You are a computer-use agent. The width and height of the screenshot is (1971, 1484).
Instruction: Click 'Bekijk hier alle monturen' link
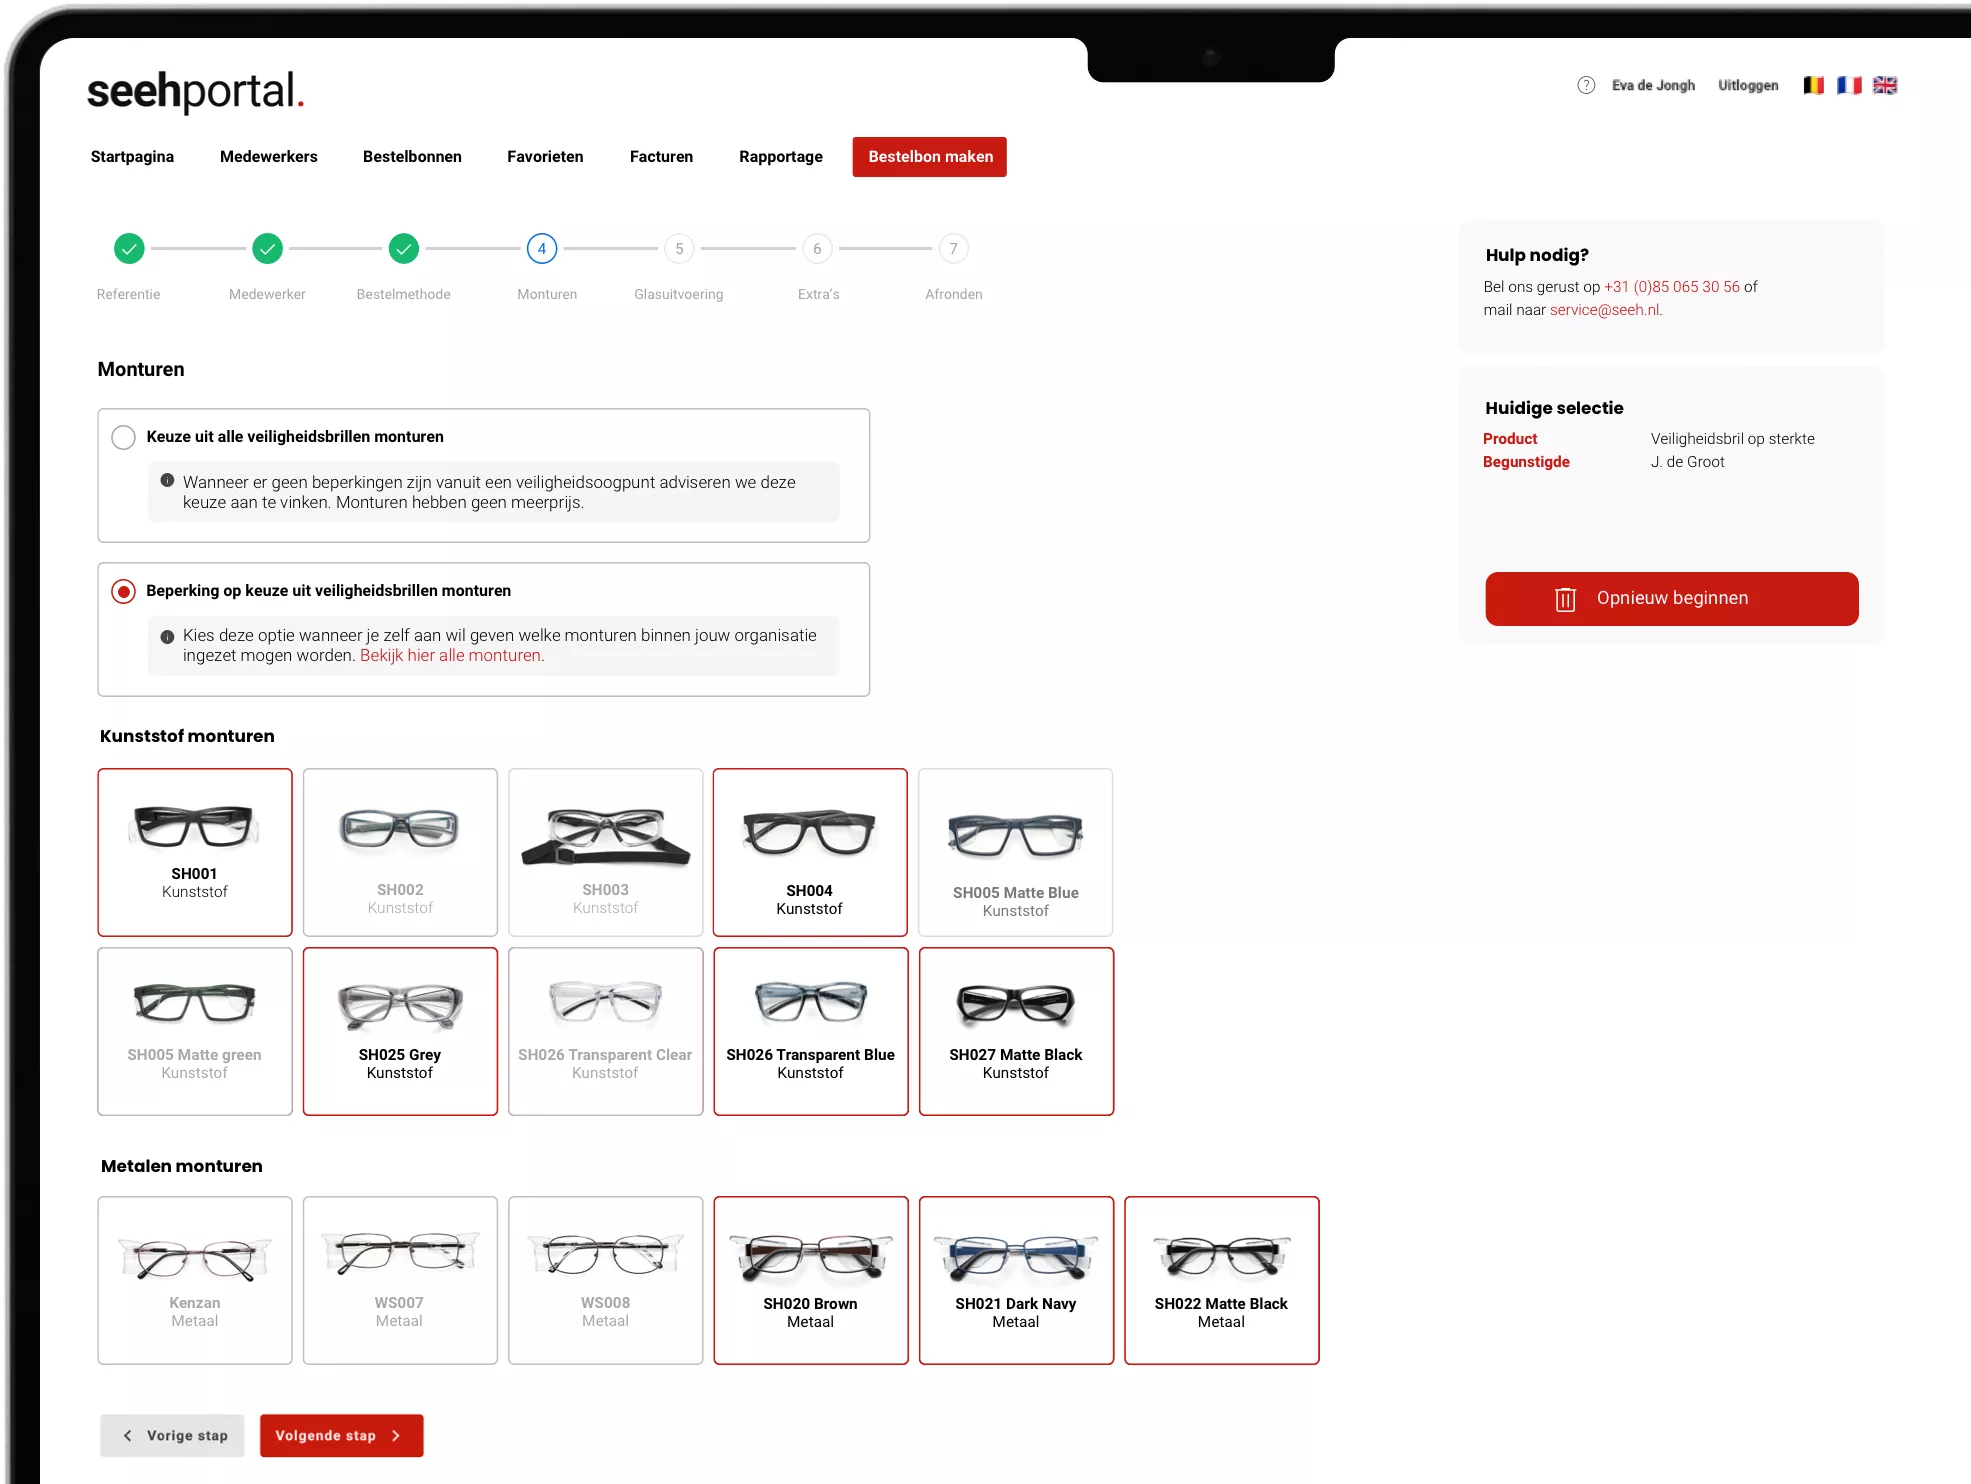450,656
